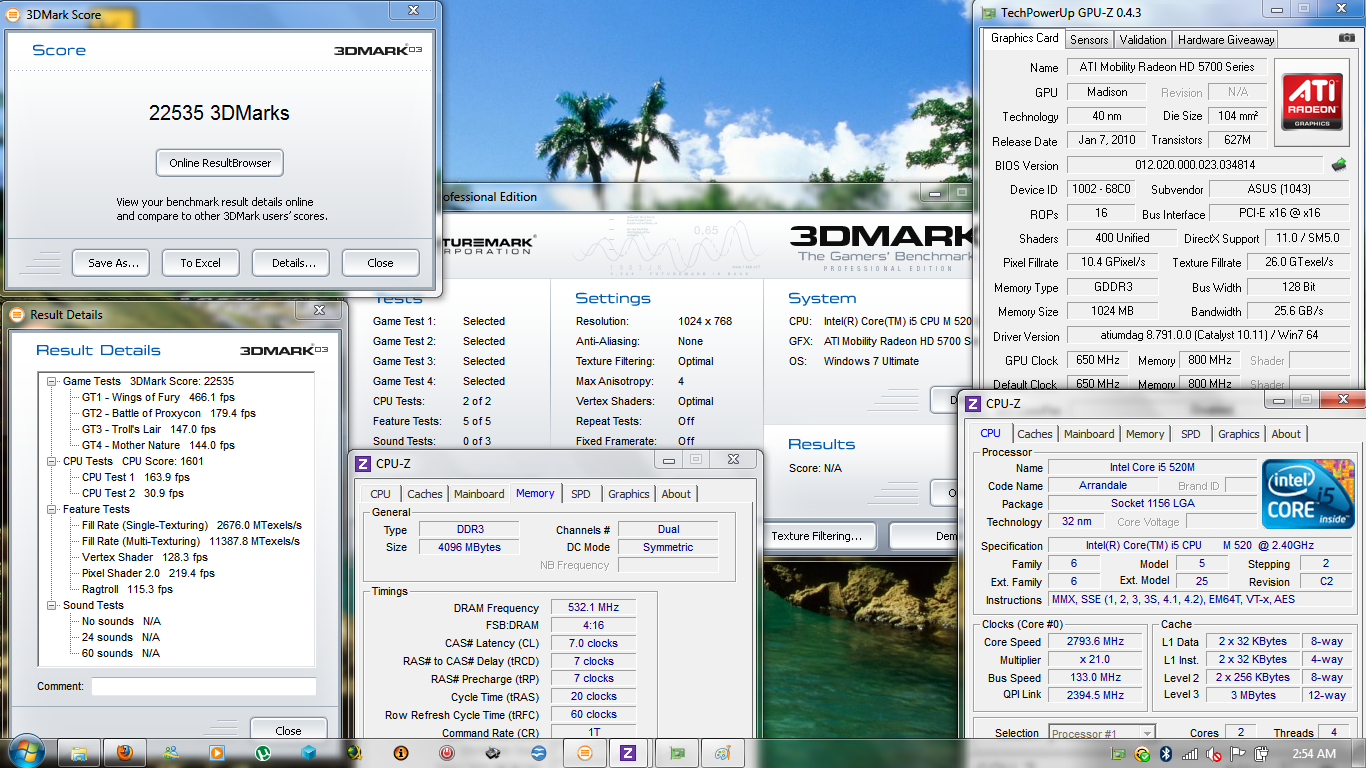1366x768 pixels.
Task: Open the Validation tab in GPU-Z
Action: coord(1143,39)
